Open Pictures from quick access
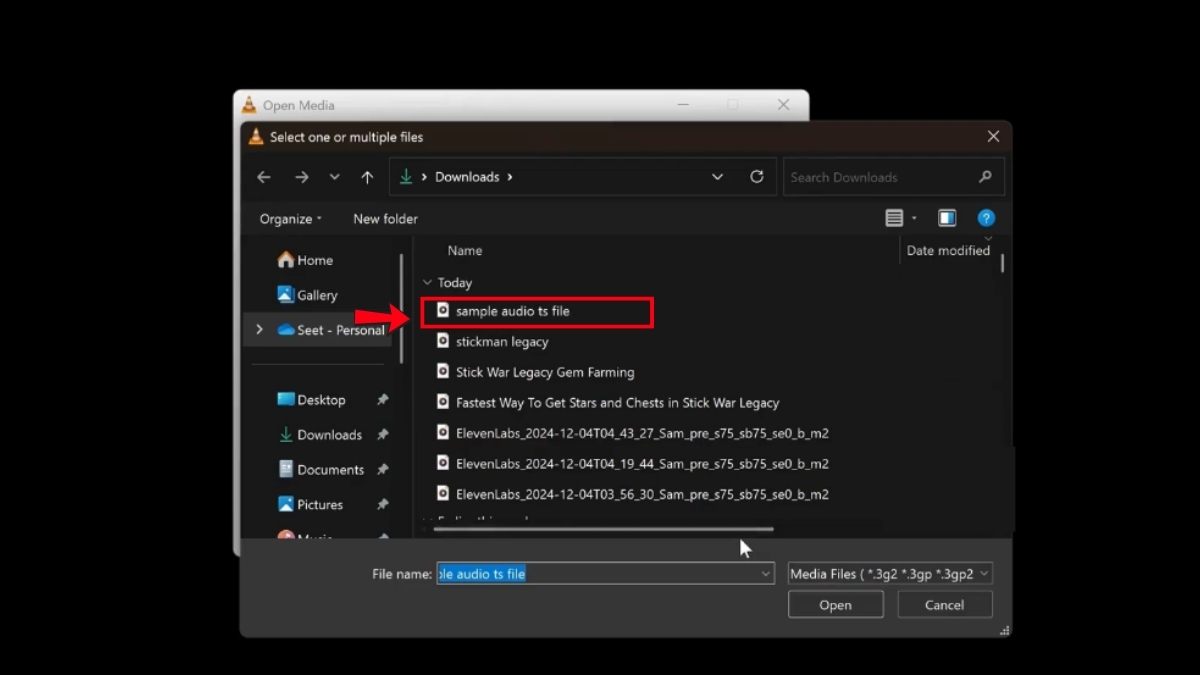 310,505
